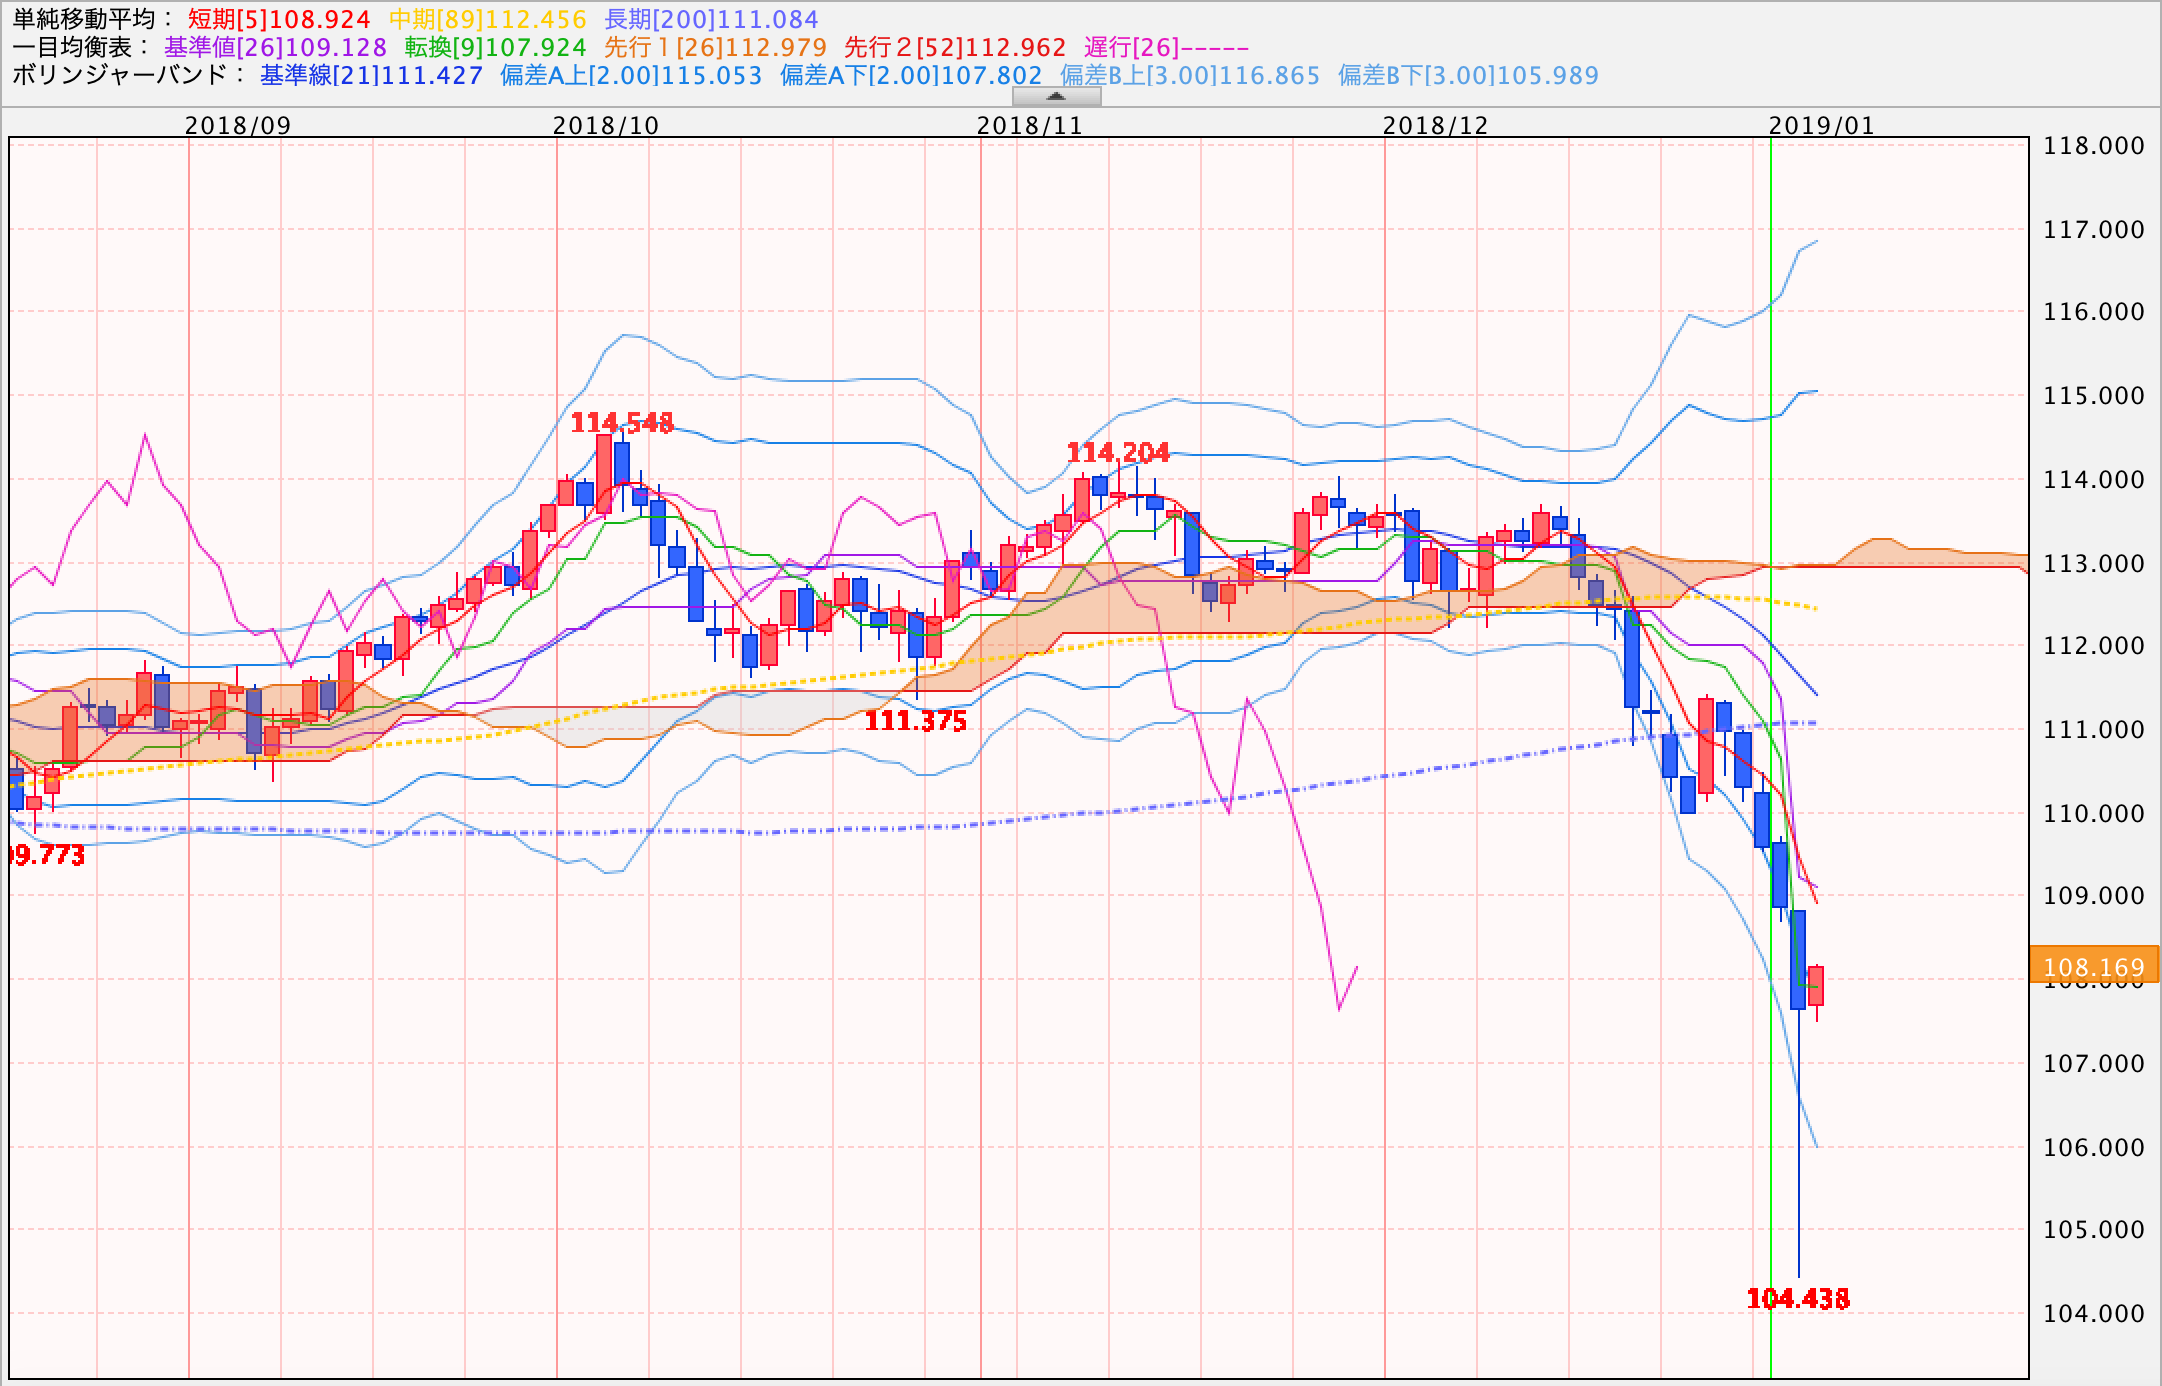The height and width of the screenshot is (1386, 2162).
Task: Click the 2019/01 date axis label
Action: (x=1820, y=125)
